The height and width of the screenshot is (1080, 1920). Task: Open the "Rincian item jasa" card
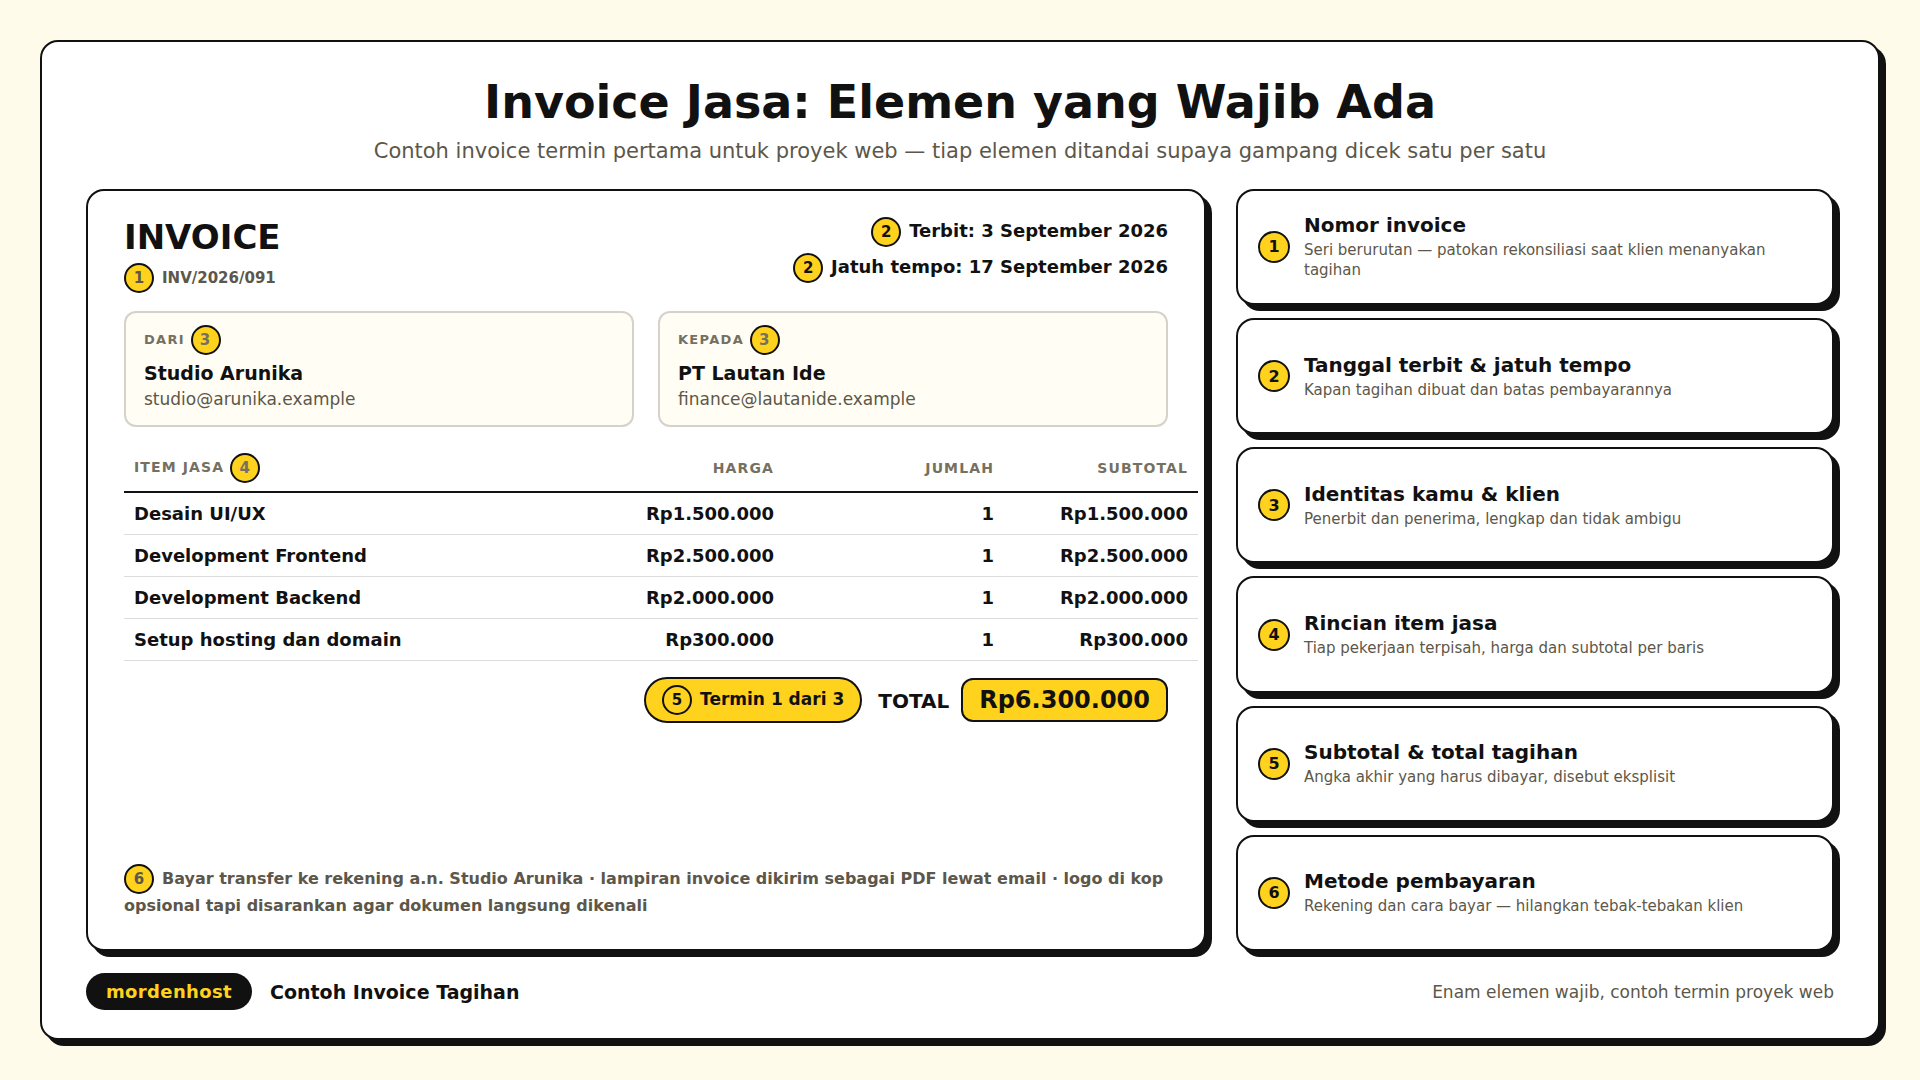coord(1535,634)
